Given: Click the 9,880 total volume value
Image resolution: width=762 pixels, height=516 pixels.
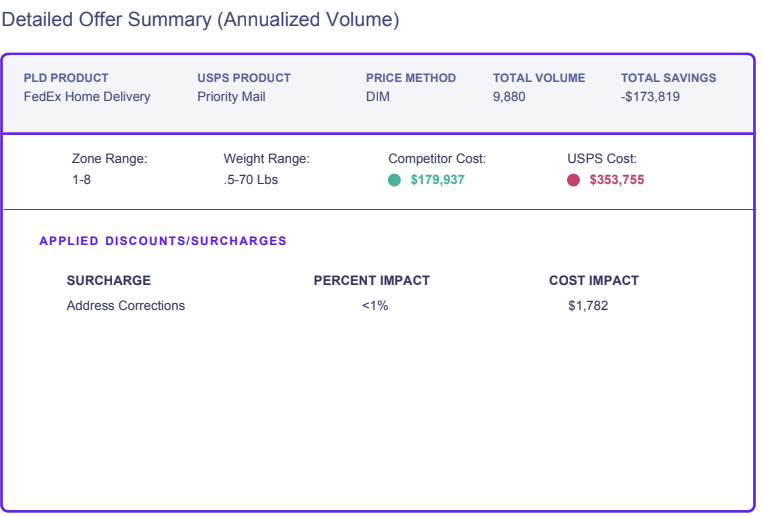Looking at the screenshot, I should tap(509, 97).
